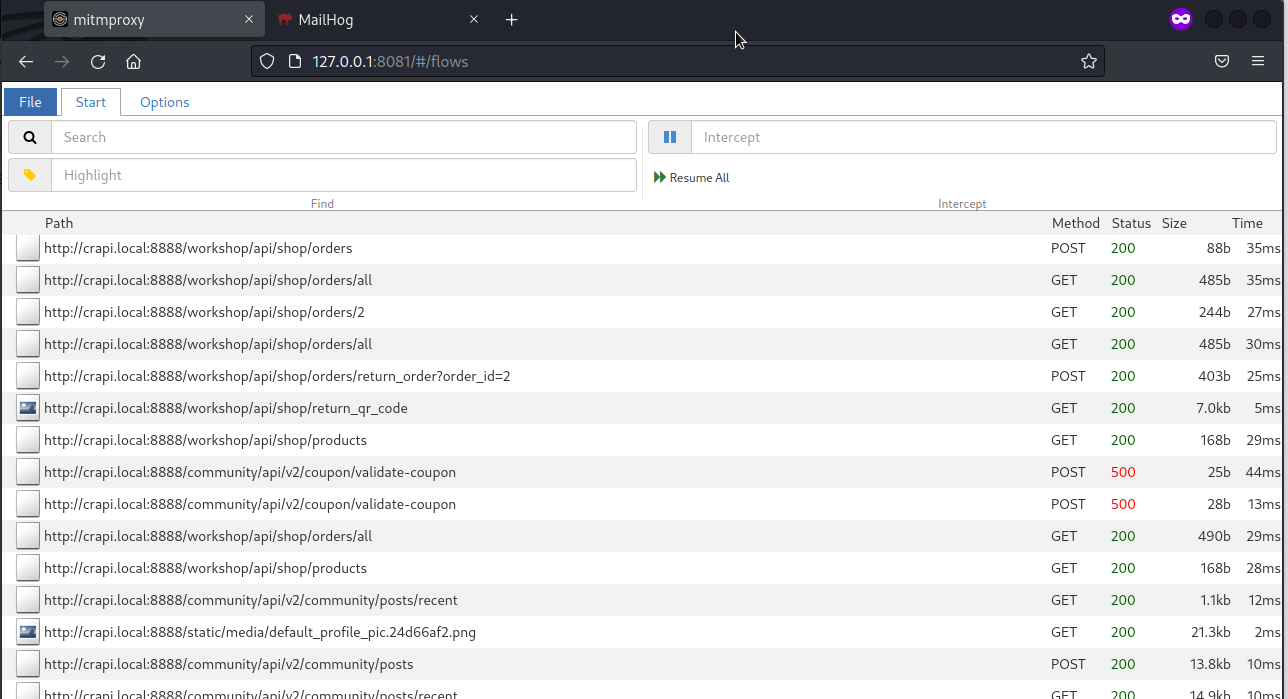Switch to the Options tab

click(x=164, y=102)
